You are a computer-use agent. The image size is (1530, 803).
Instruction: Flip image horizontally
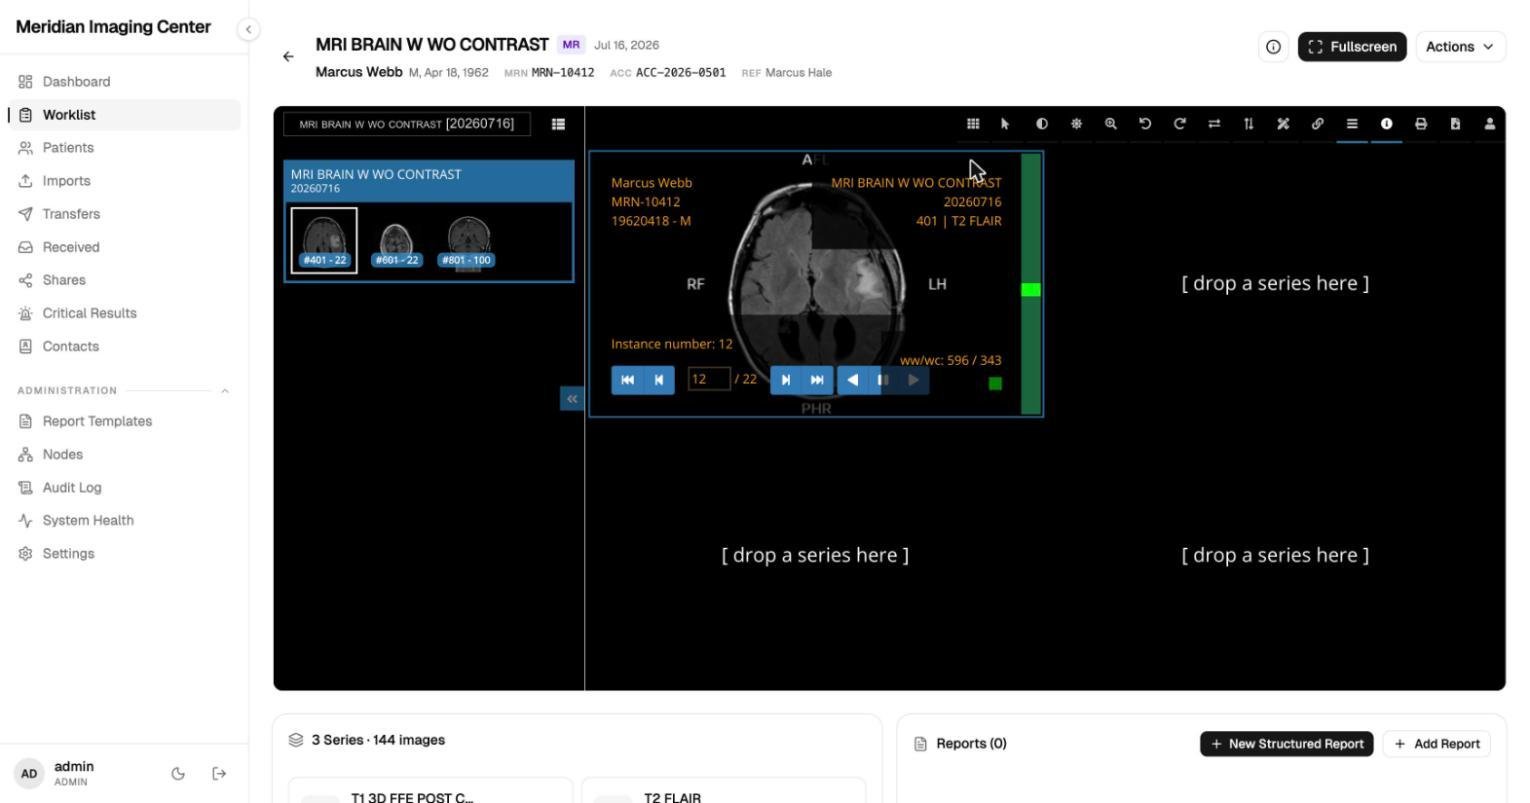[x=1214, y=124]
